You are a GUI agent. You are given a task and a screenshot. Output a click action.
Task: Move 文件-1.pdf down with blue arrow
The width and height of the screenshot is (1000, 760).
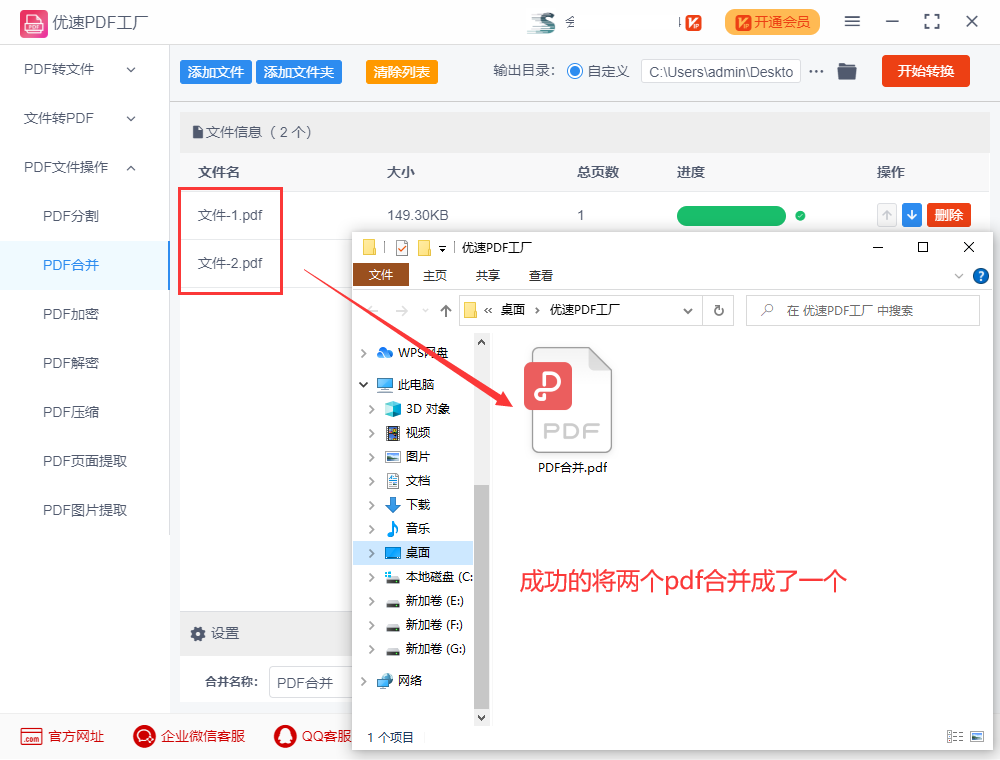[912, 216]
